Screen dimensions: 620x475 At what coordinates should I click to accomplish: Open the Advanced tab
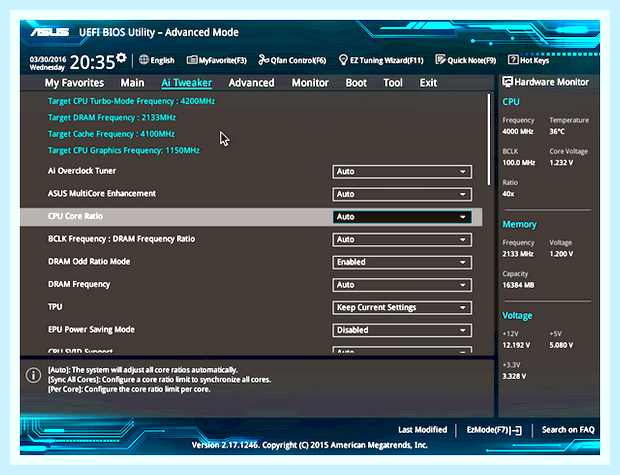tap(251, 83)
